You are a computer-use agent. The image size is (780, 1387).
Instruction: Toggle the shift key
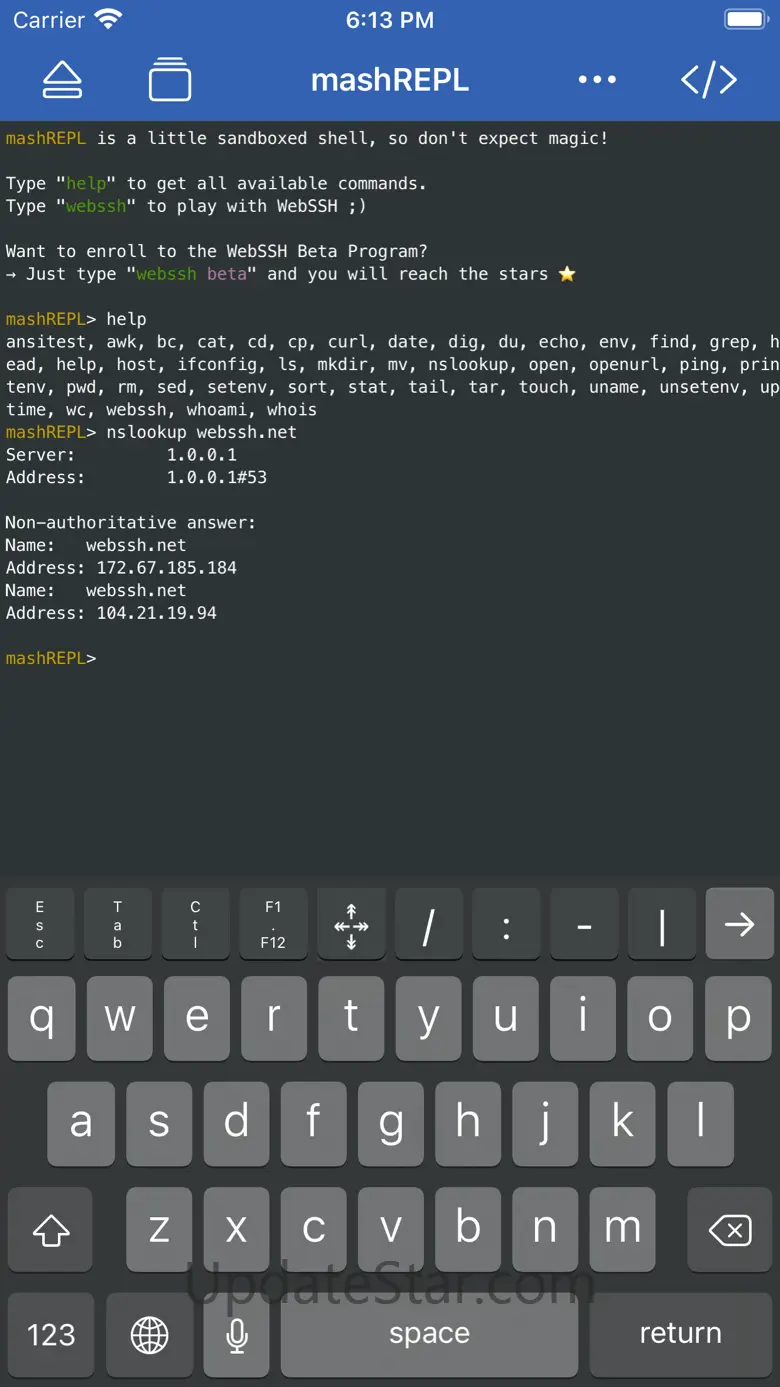pyautogui.click(x=50, y=1231)
